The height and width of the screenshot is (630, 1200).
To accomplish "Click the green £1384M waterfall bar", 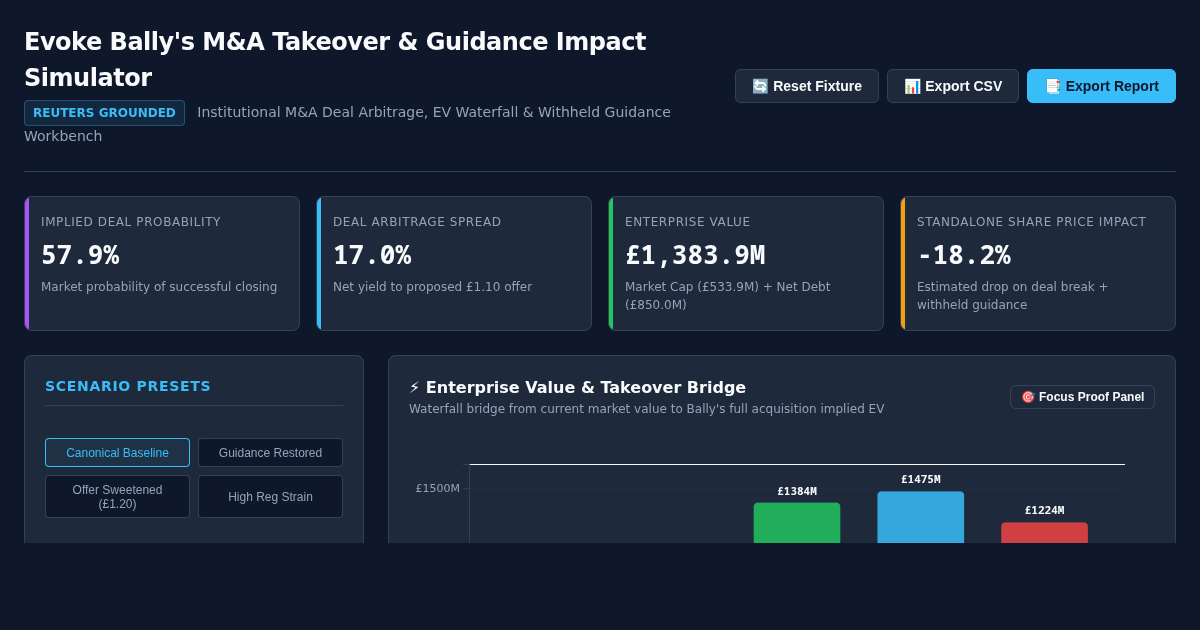I will point(797,523).
